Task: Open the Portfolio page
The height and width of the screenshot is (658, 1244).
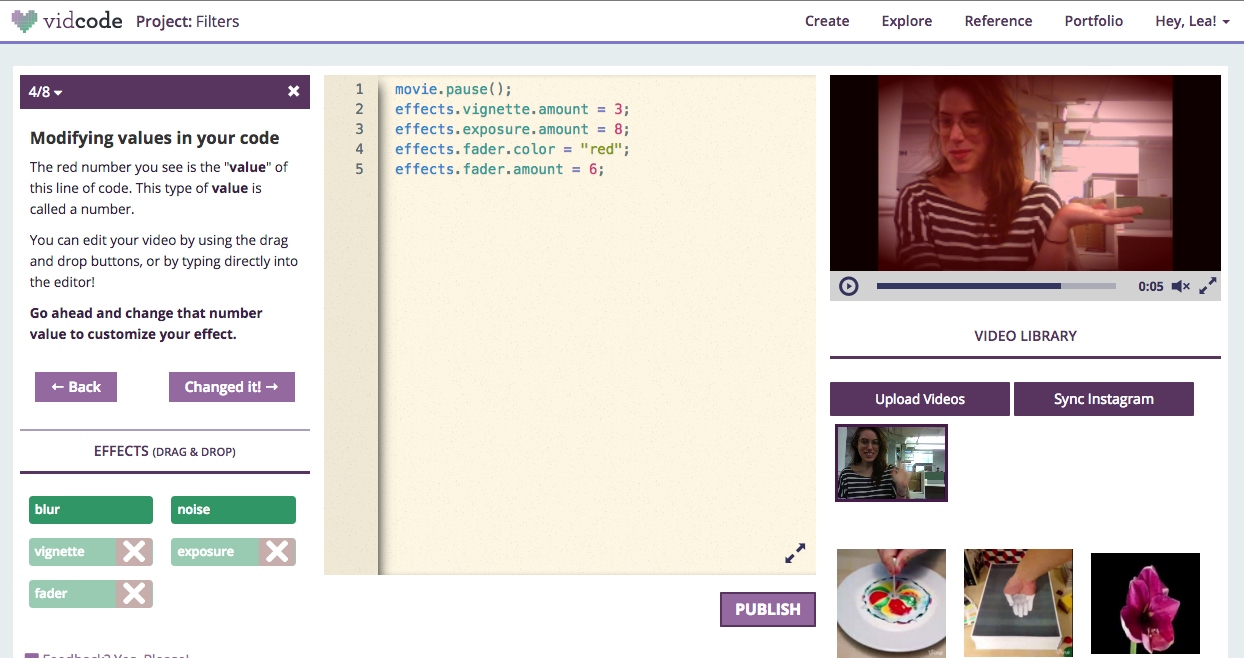Action: pos(1093,20)
